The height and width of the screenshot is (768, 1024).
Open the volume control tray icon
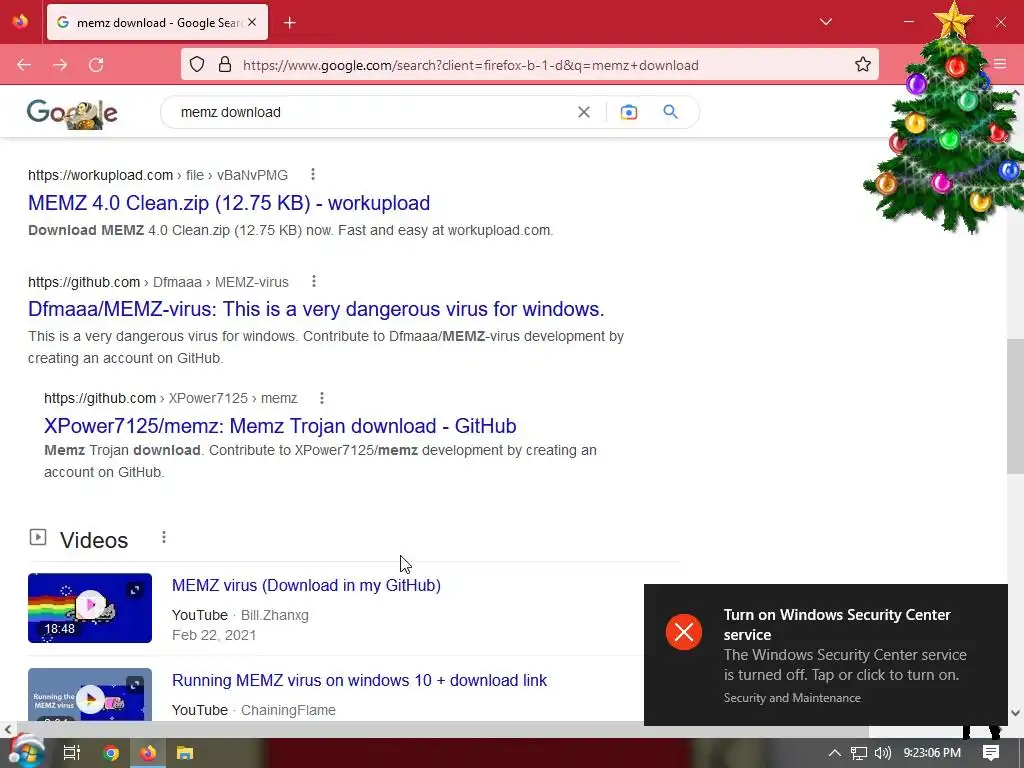click(882, 753)
